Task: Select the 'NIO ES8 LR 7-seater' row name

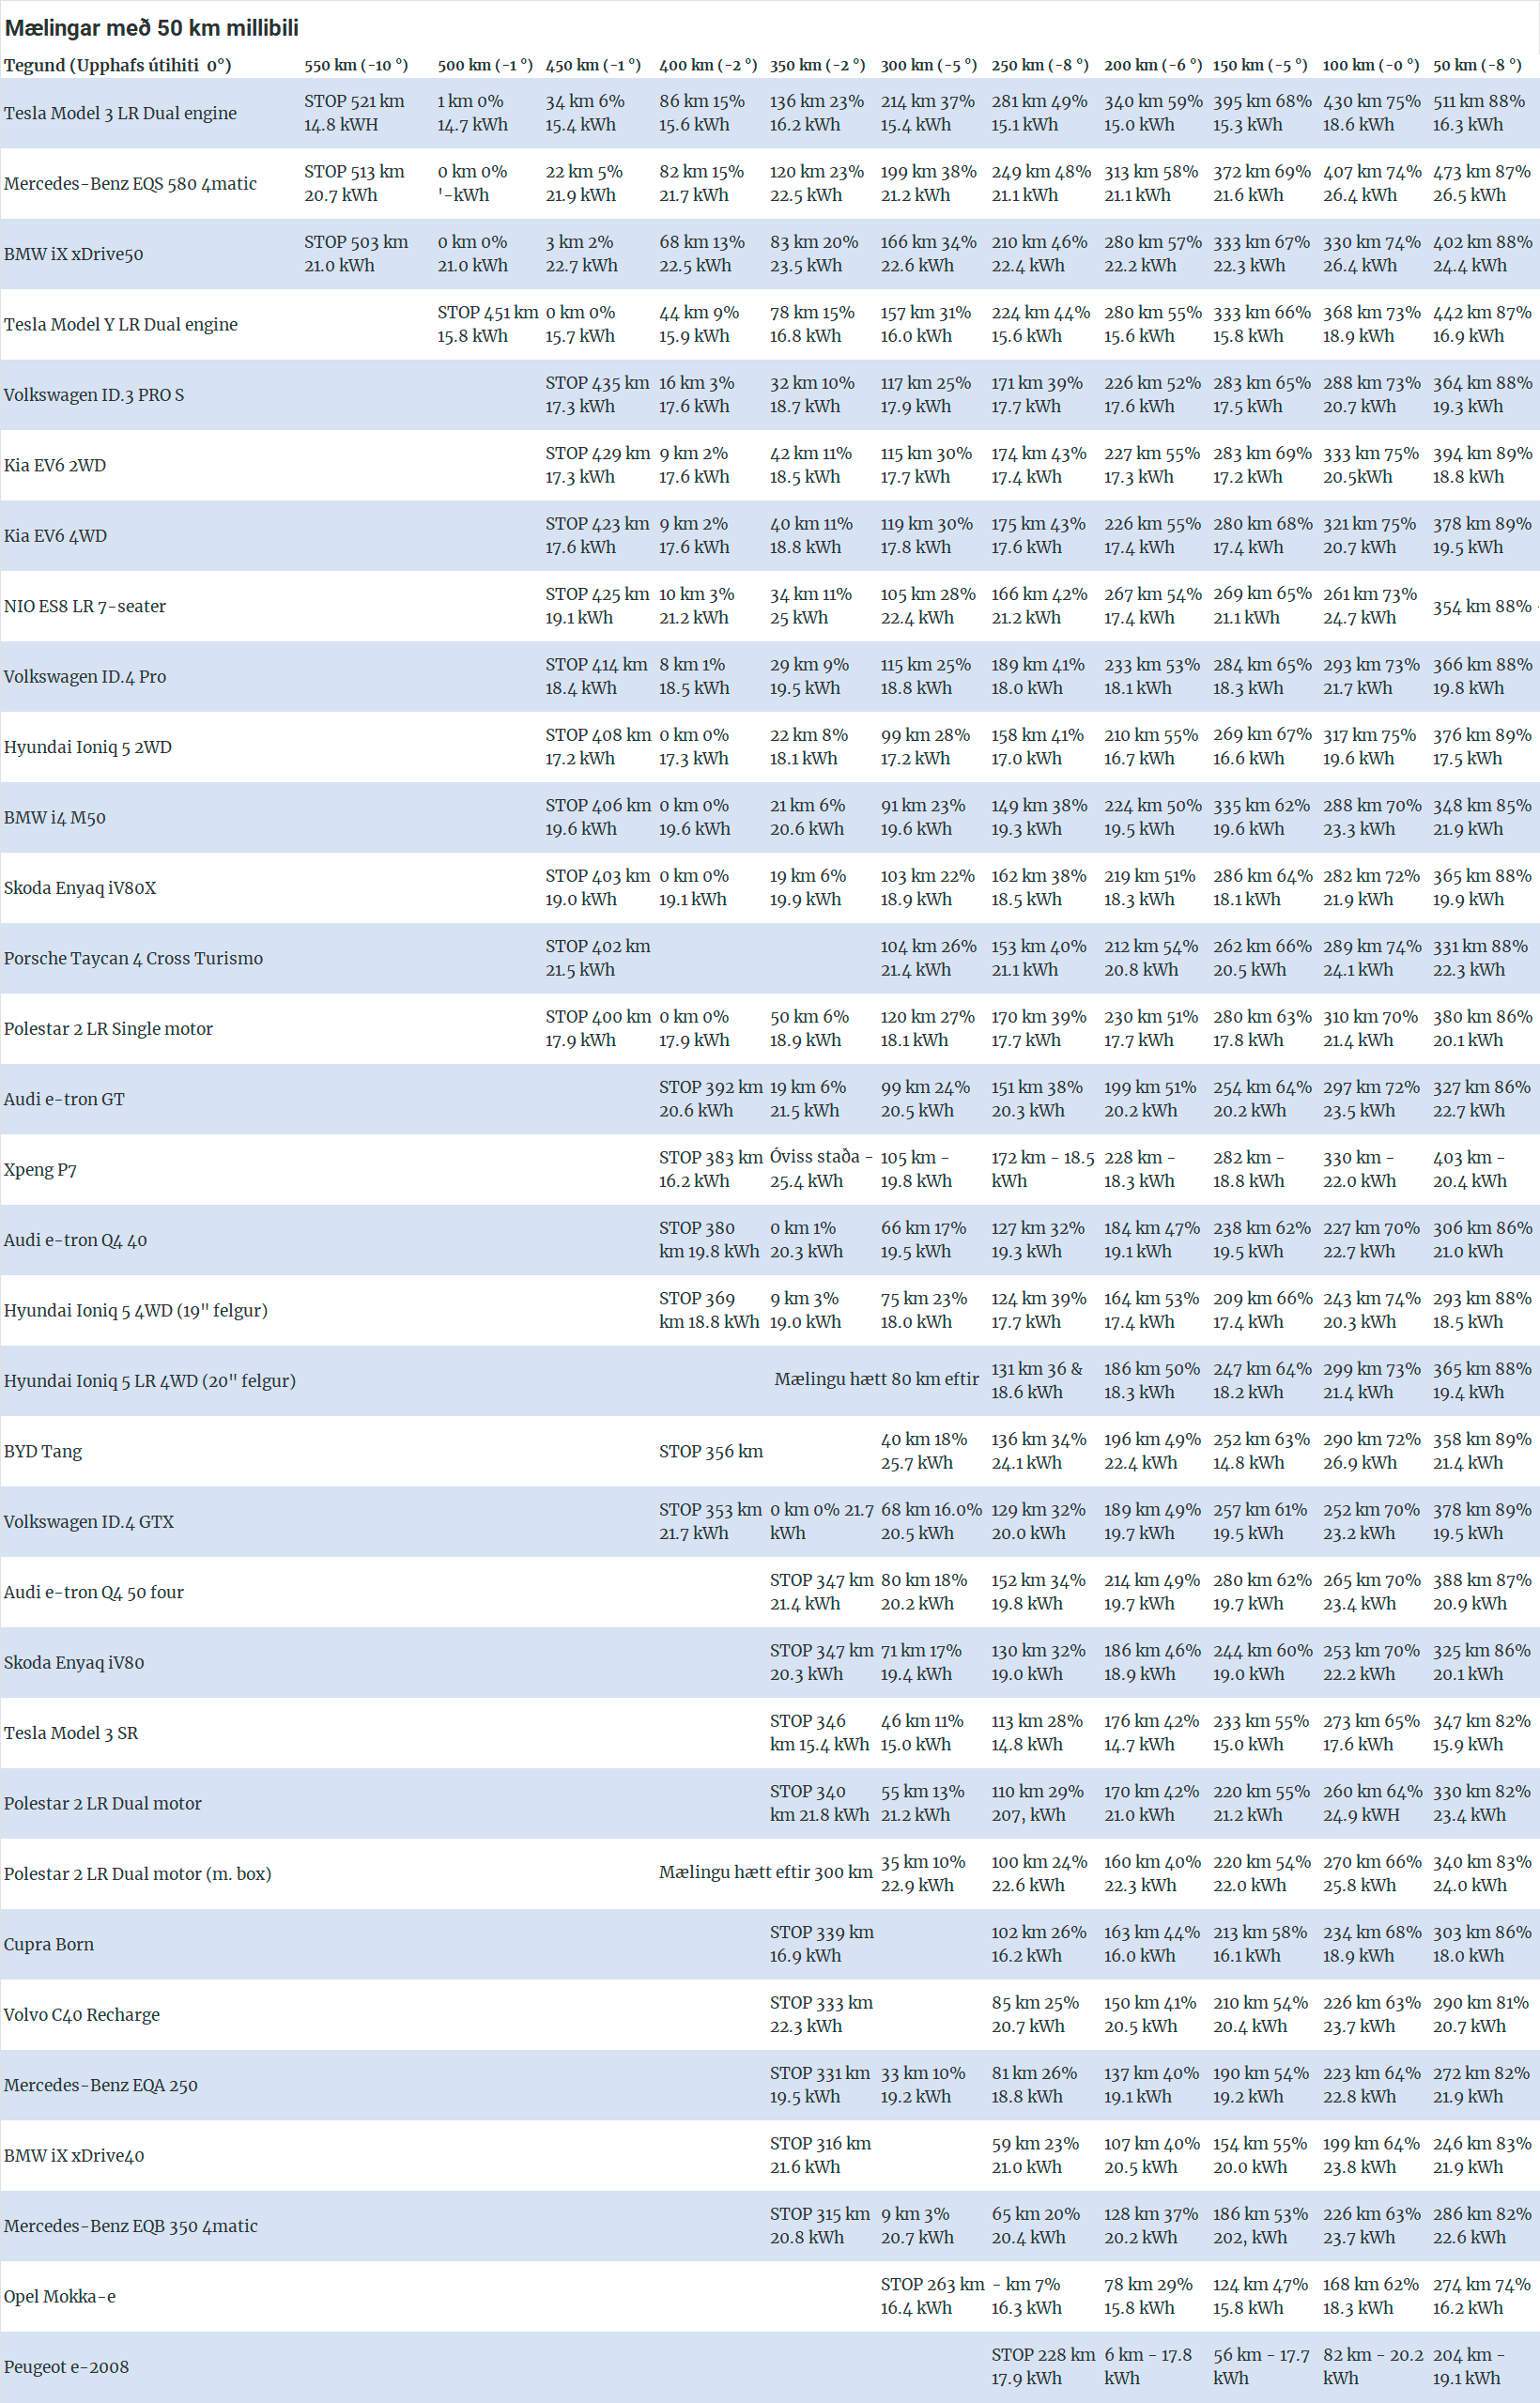Action: coord(85,606)
